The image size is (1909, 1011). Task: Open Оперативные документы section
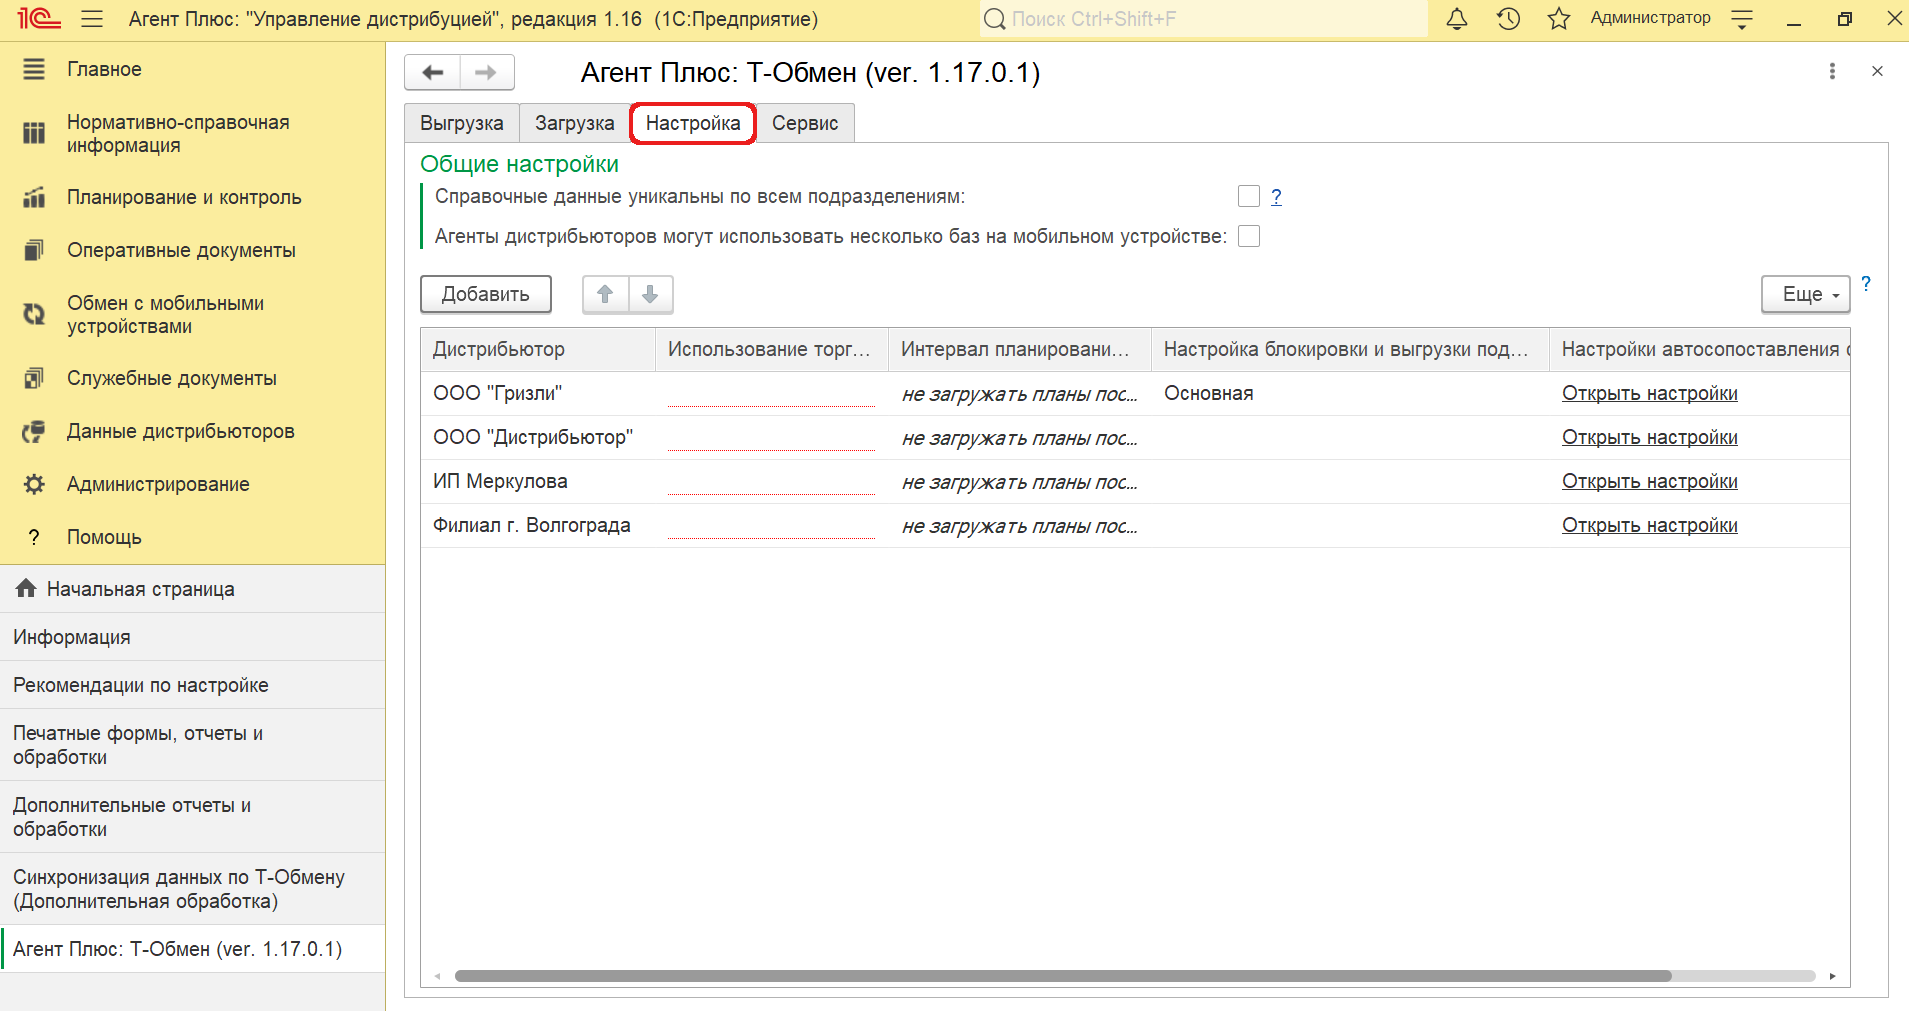click(x=181, y=250)
